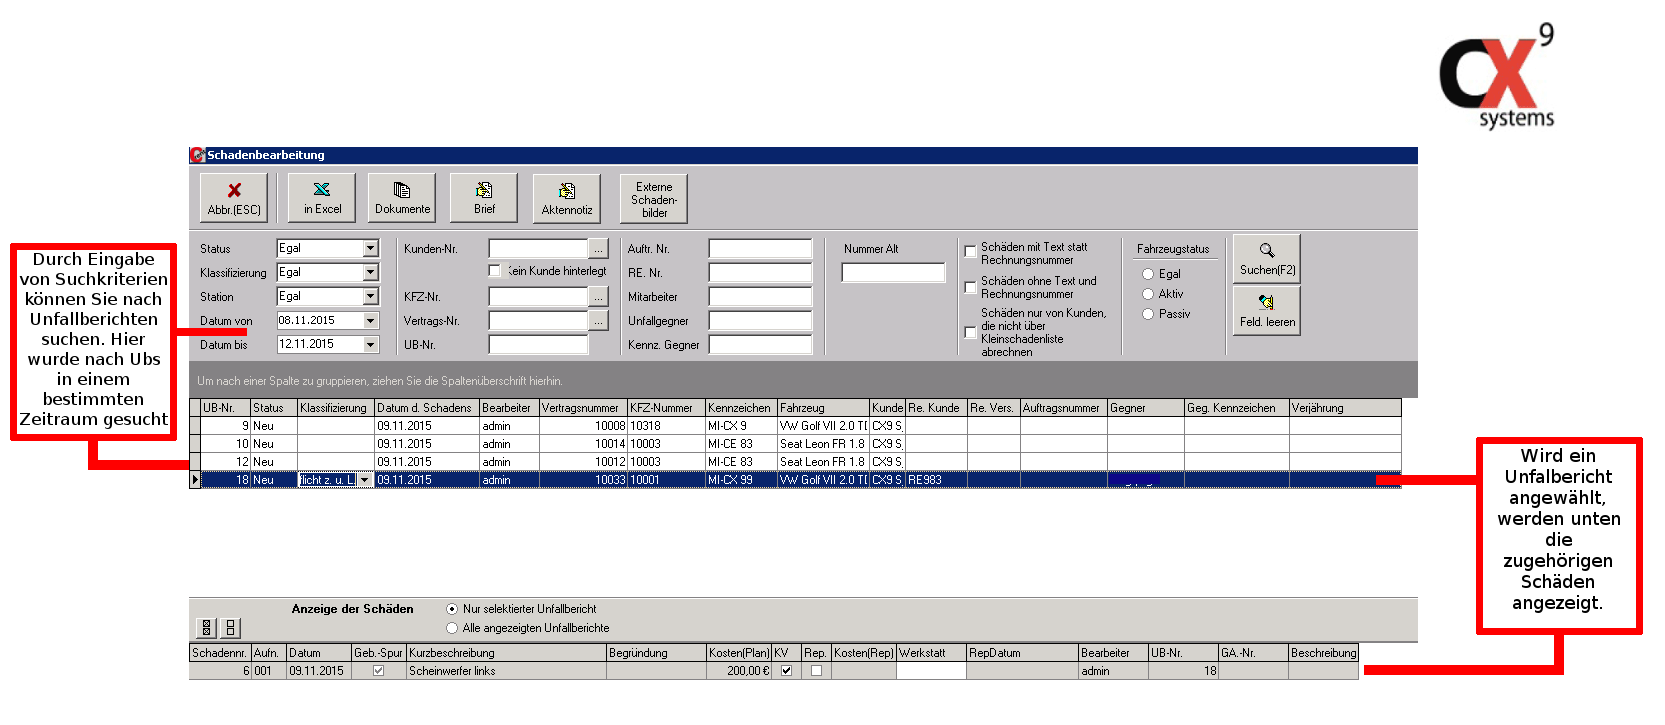Viewport: 1665px width, 725px height.
Task: Click into the UB-Nr. search field
Action: tap(538, 345)
